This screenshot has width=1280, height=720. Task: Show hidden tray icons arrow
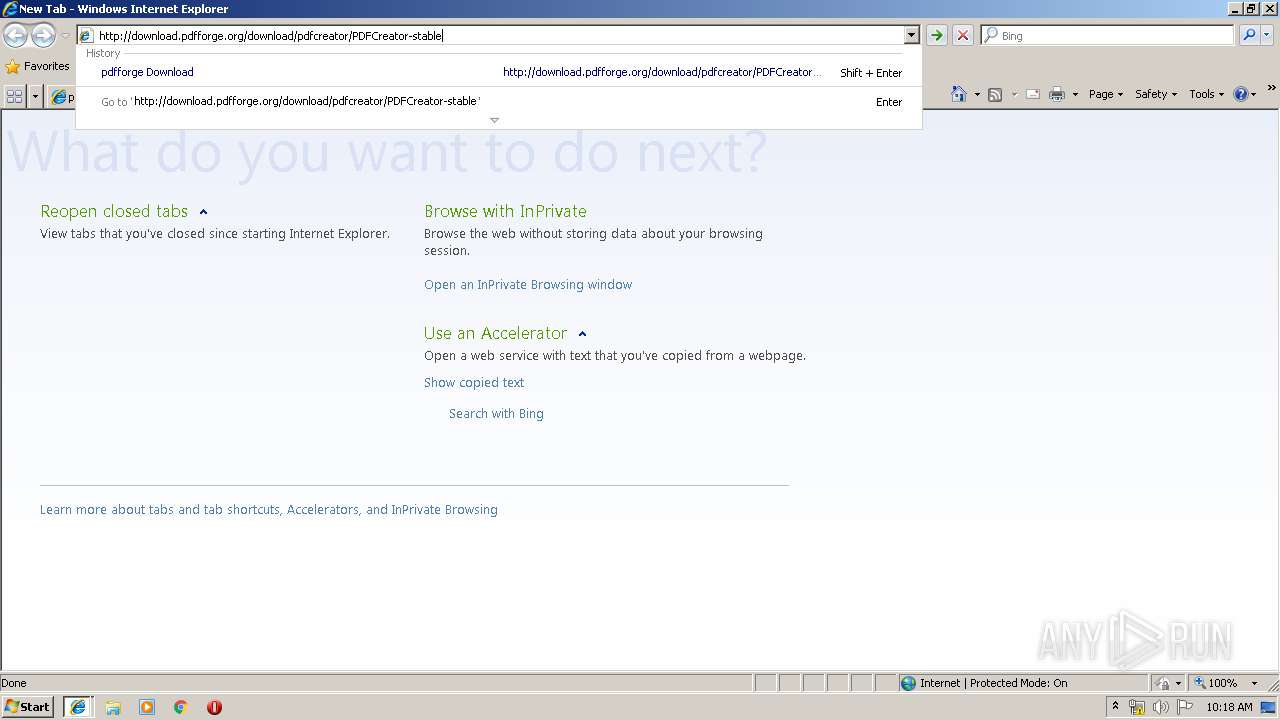(x=1115, y=707)
